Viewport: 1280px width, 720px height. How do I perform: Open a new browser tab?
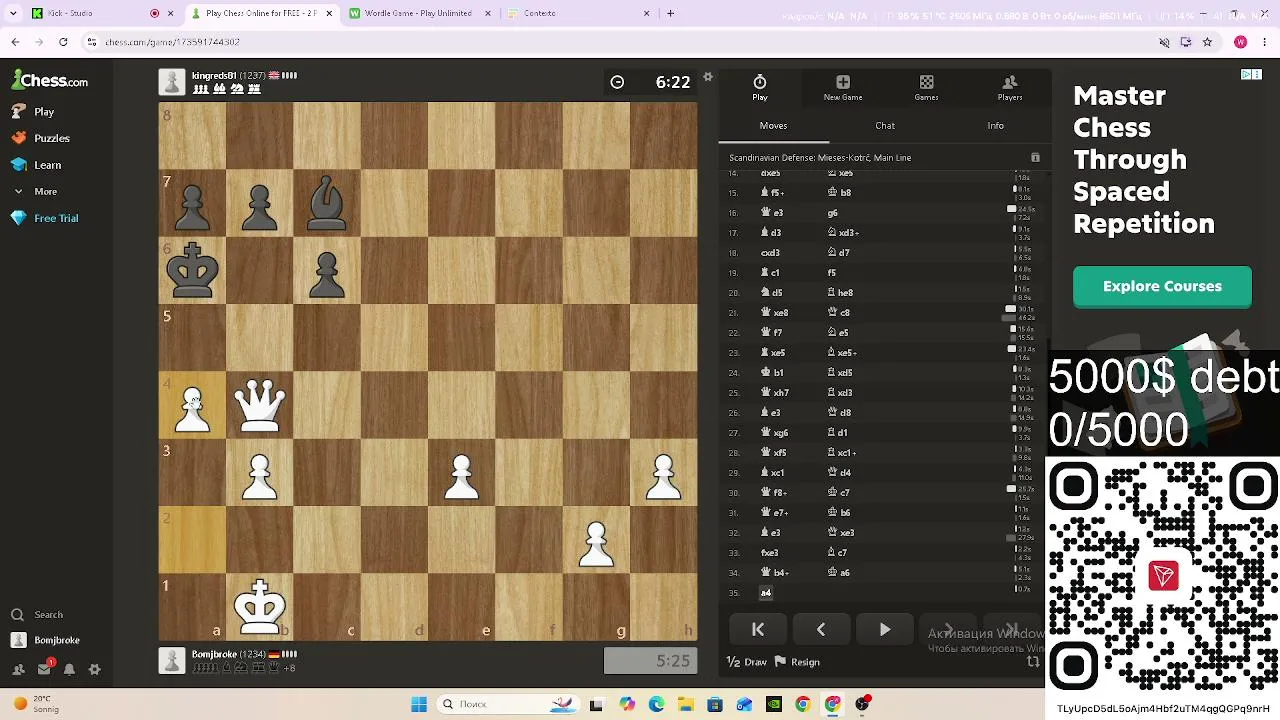click(x=670, y=14)
